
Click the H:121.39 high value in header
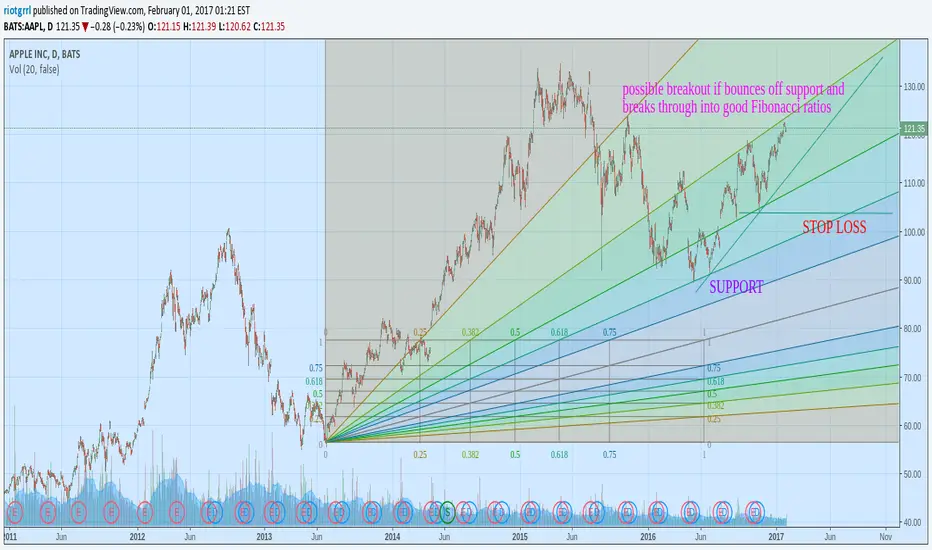(x=199, y=27)
